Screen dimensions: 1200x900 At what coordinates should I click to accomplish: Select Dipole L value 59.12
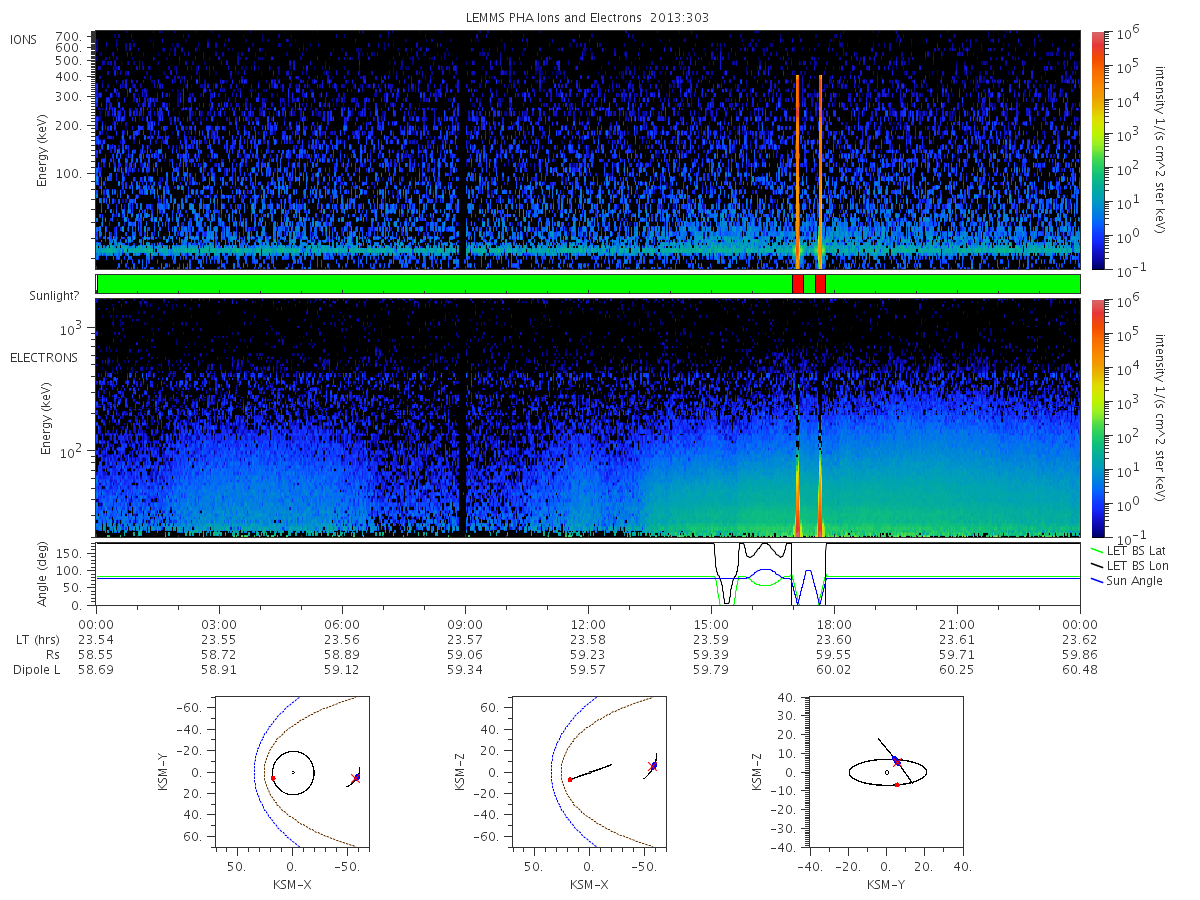click(x=342, y=670)
